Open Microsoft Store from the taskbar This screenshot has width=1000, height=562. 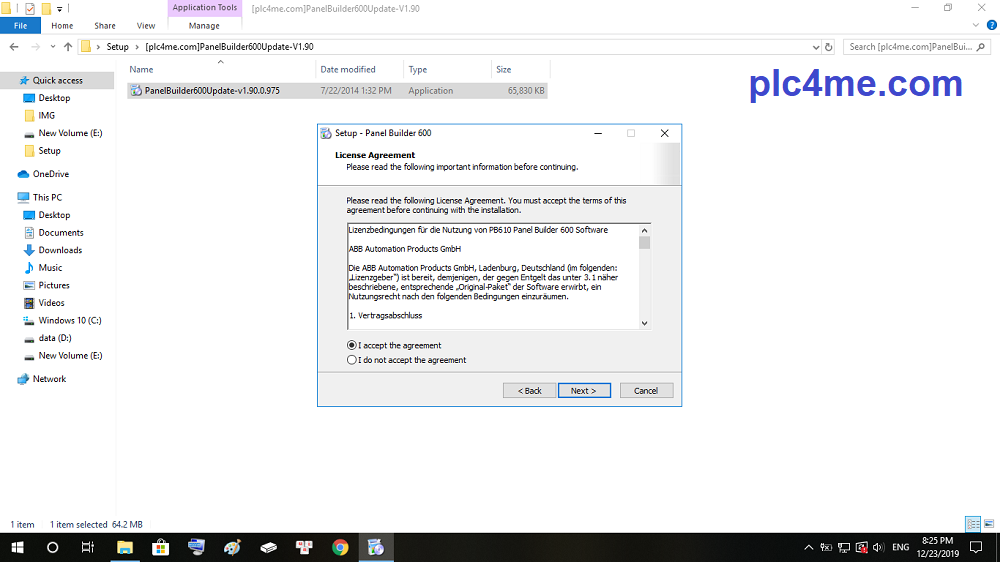[x=160, y=547]
